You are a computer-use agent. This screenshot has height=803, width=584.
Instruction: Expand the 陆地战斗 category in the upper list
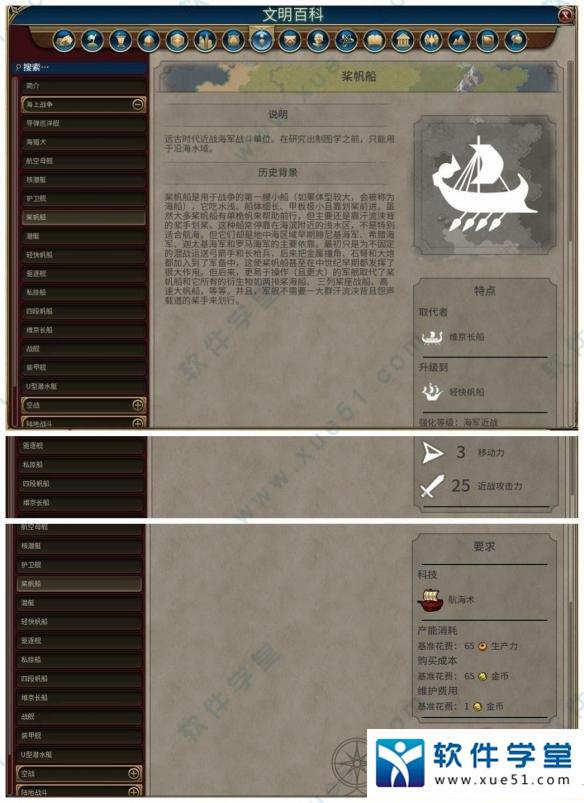click(x=138, y=424)
